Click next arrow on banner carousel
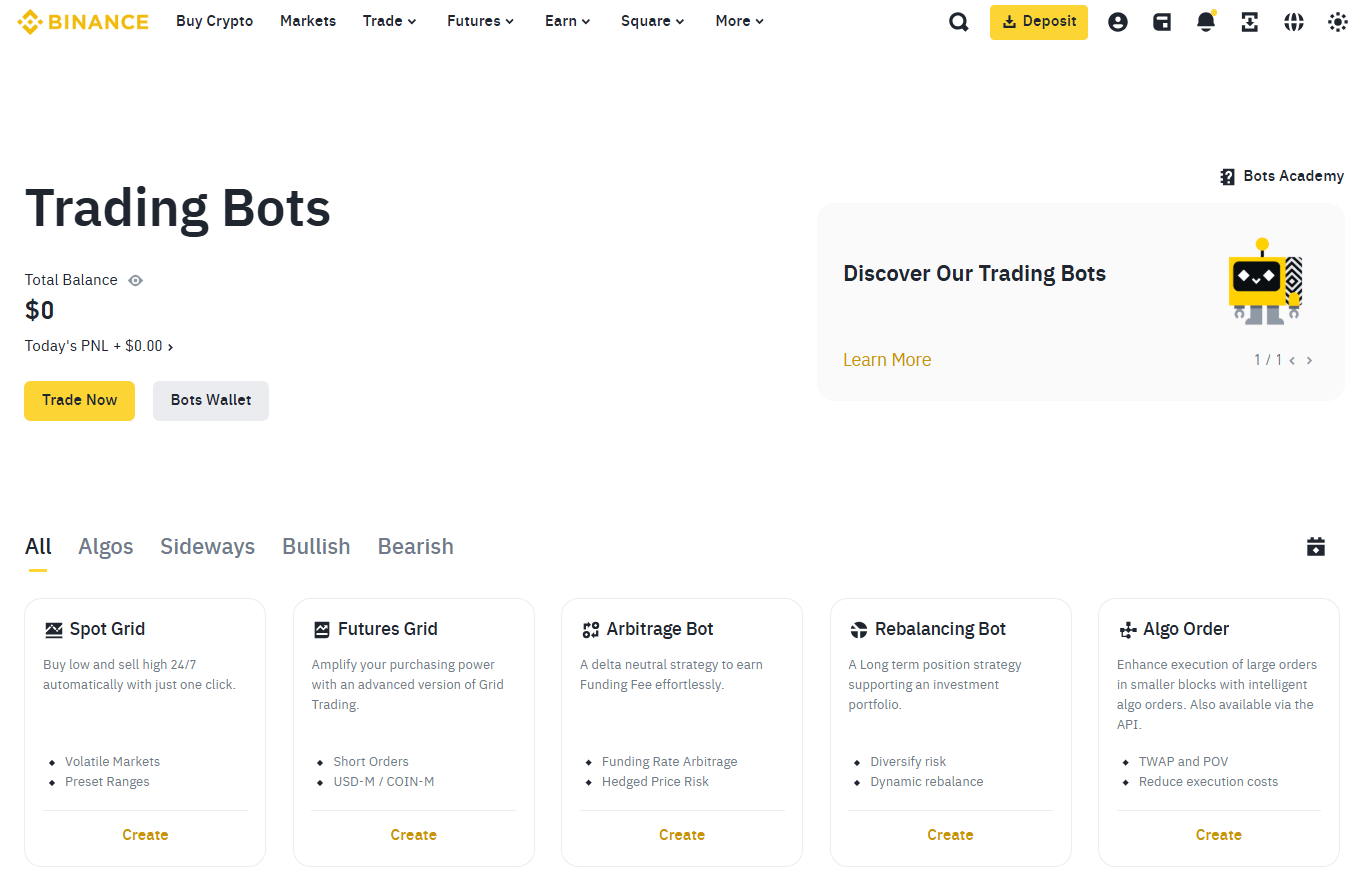The width and height of the screenshot is (1360, 886). [x=1310, y=360]
